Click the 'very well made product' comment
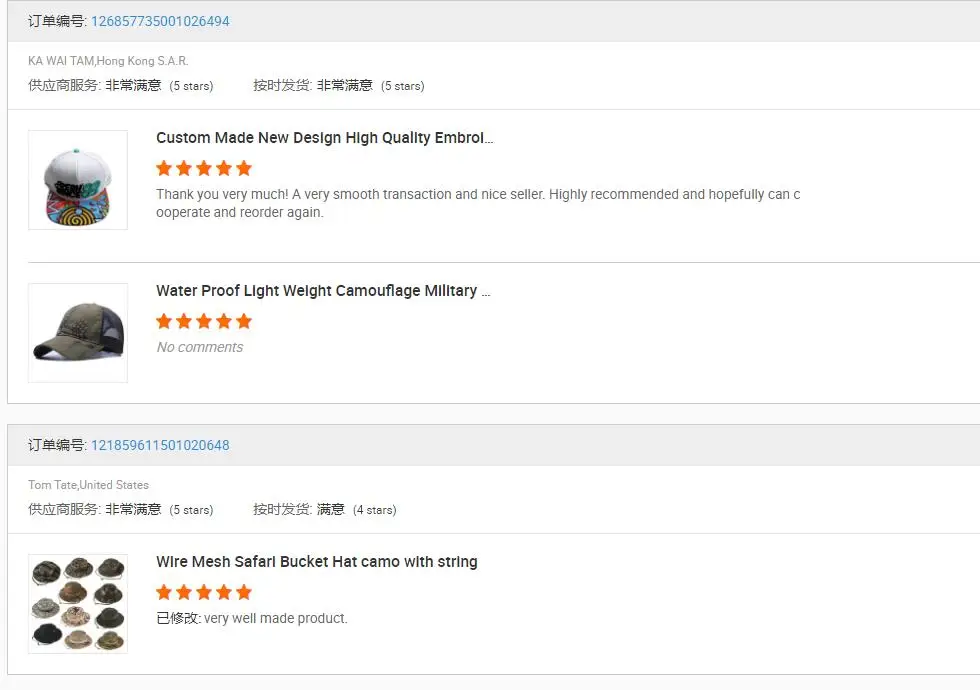This screenshot has width=980, height=690. (275, 618)
